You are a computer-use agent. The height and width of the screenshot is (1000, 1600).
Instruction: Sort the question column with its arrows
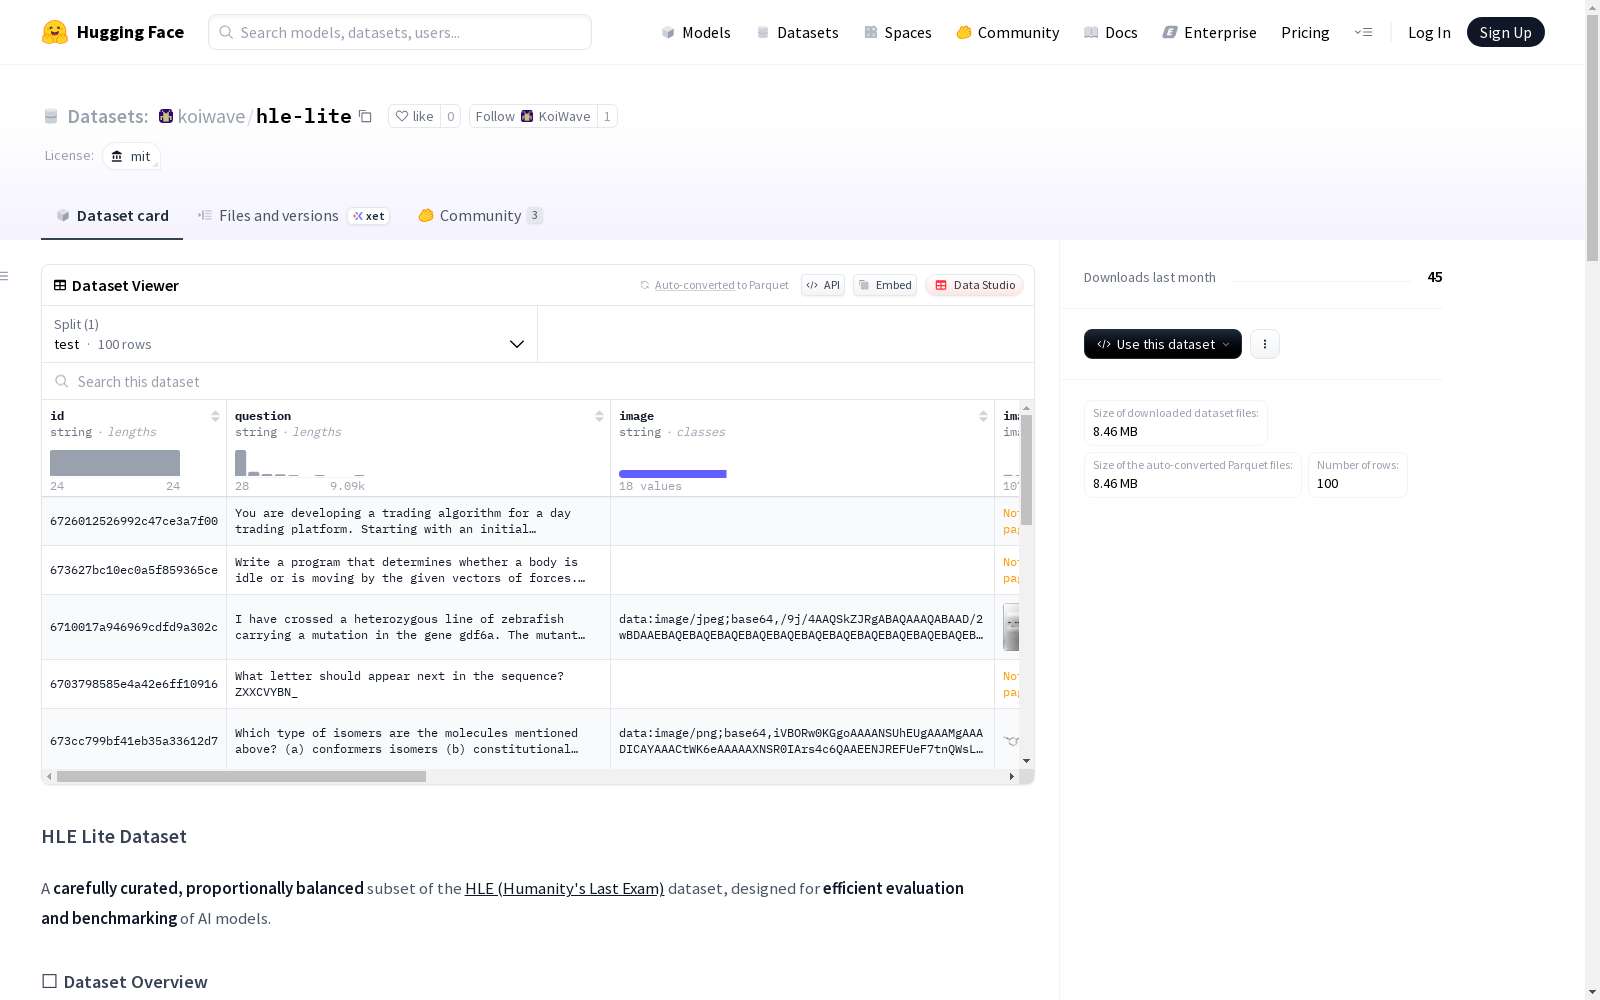click(x=599, y=416)
